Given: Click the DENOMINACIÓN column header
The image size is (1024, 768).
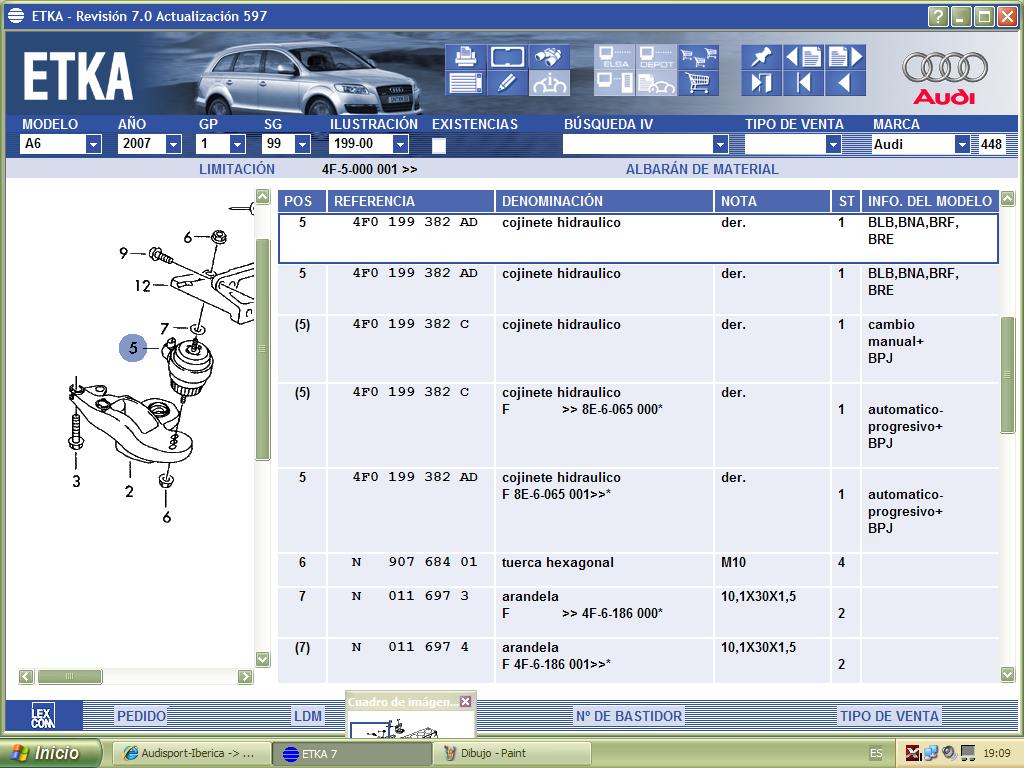Looking at the screenshot, I should (x=604, y=201).
